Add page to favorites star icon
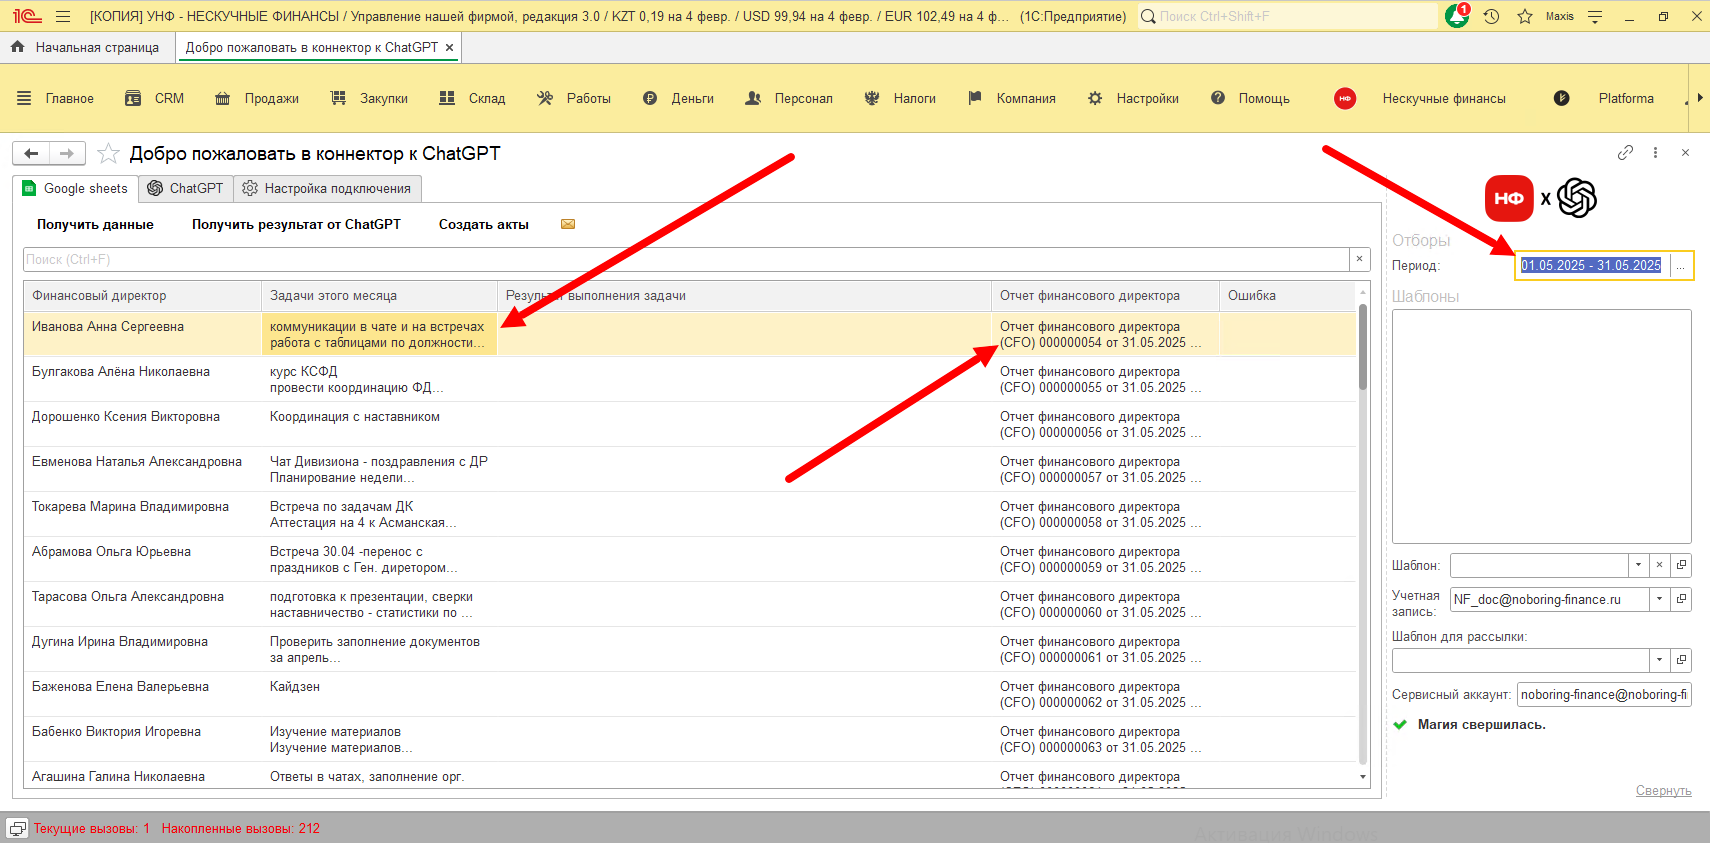Screen dimensions: 1710x843 pos(109,153)
